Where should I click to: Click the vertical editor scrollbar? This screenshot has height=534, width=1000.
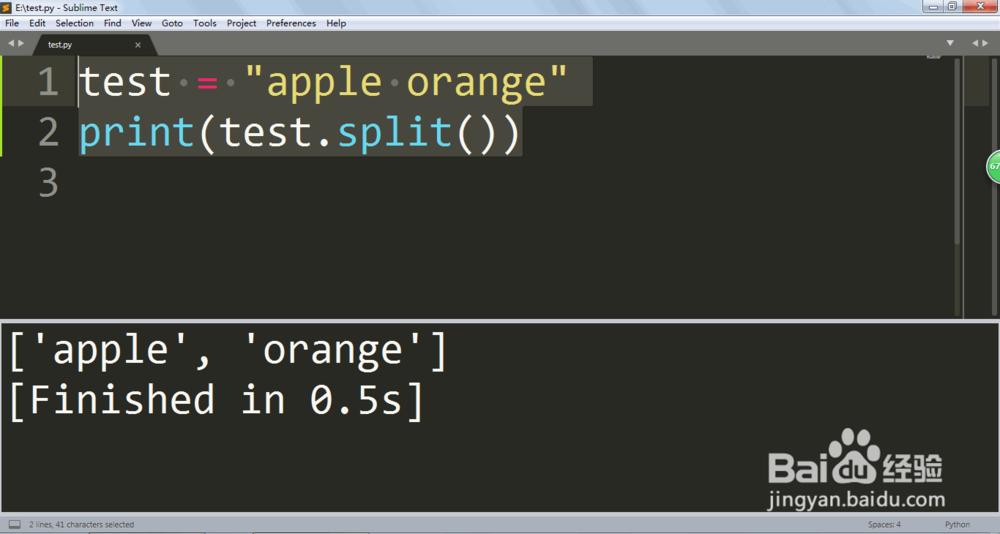coord(957,151)
